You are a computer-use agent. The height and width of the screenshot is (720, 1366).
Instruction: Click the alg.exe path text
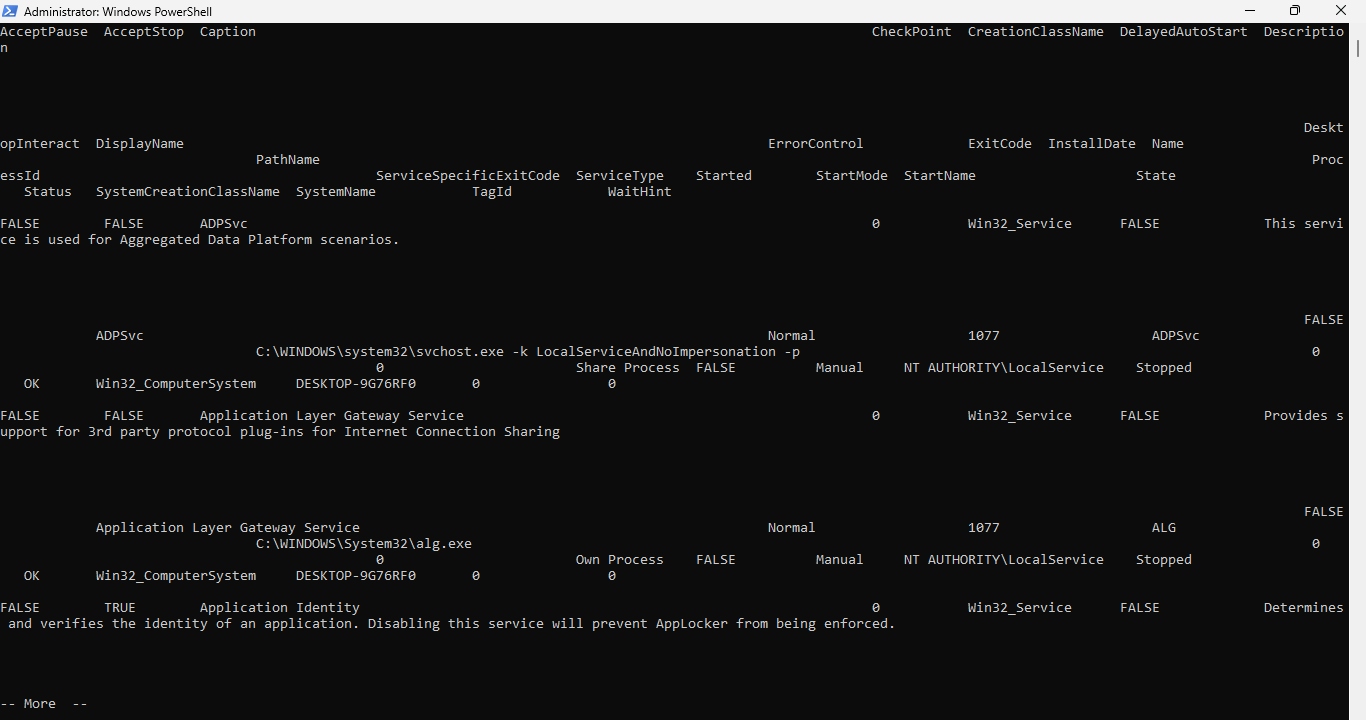363,544
